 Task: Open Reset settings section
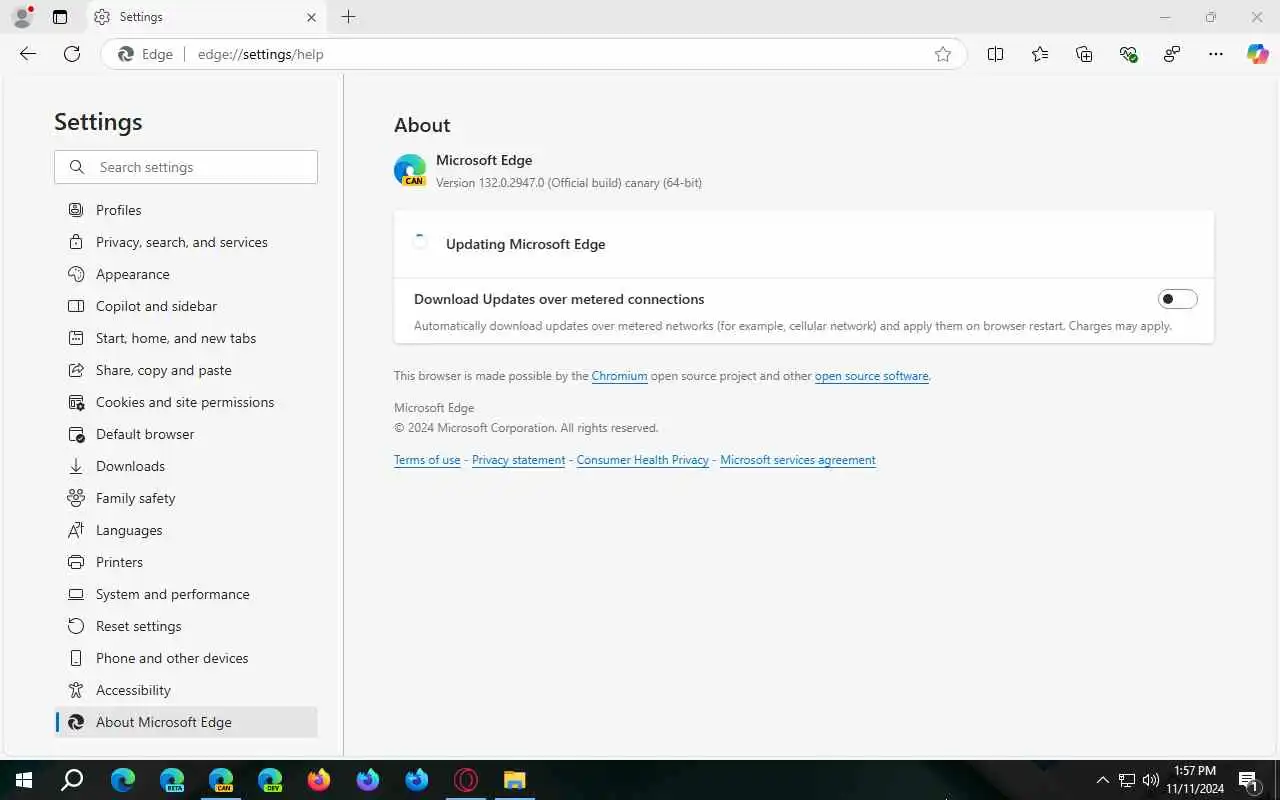click(186, 626)
